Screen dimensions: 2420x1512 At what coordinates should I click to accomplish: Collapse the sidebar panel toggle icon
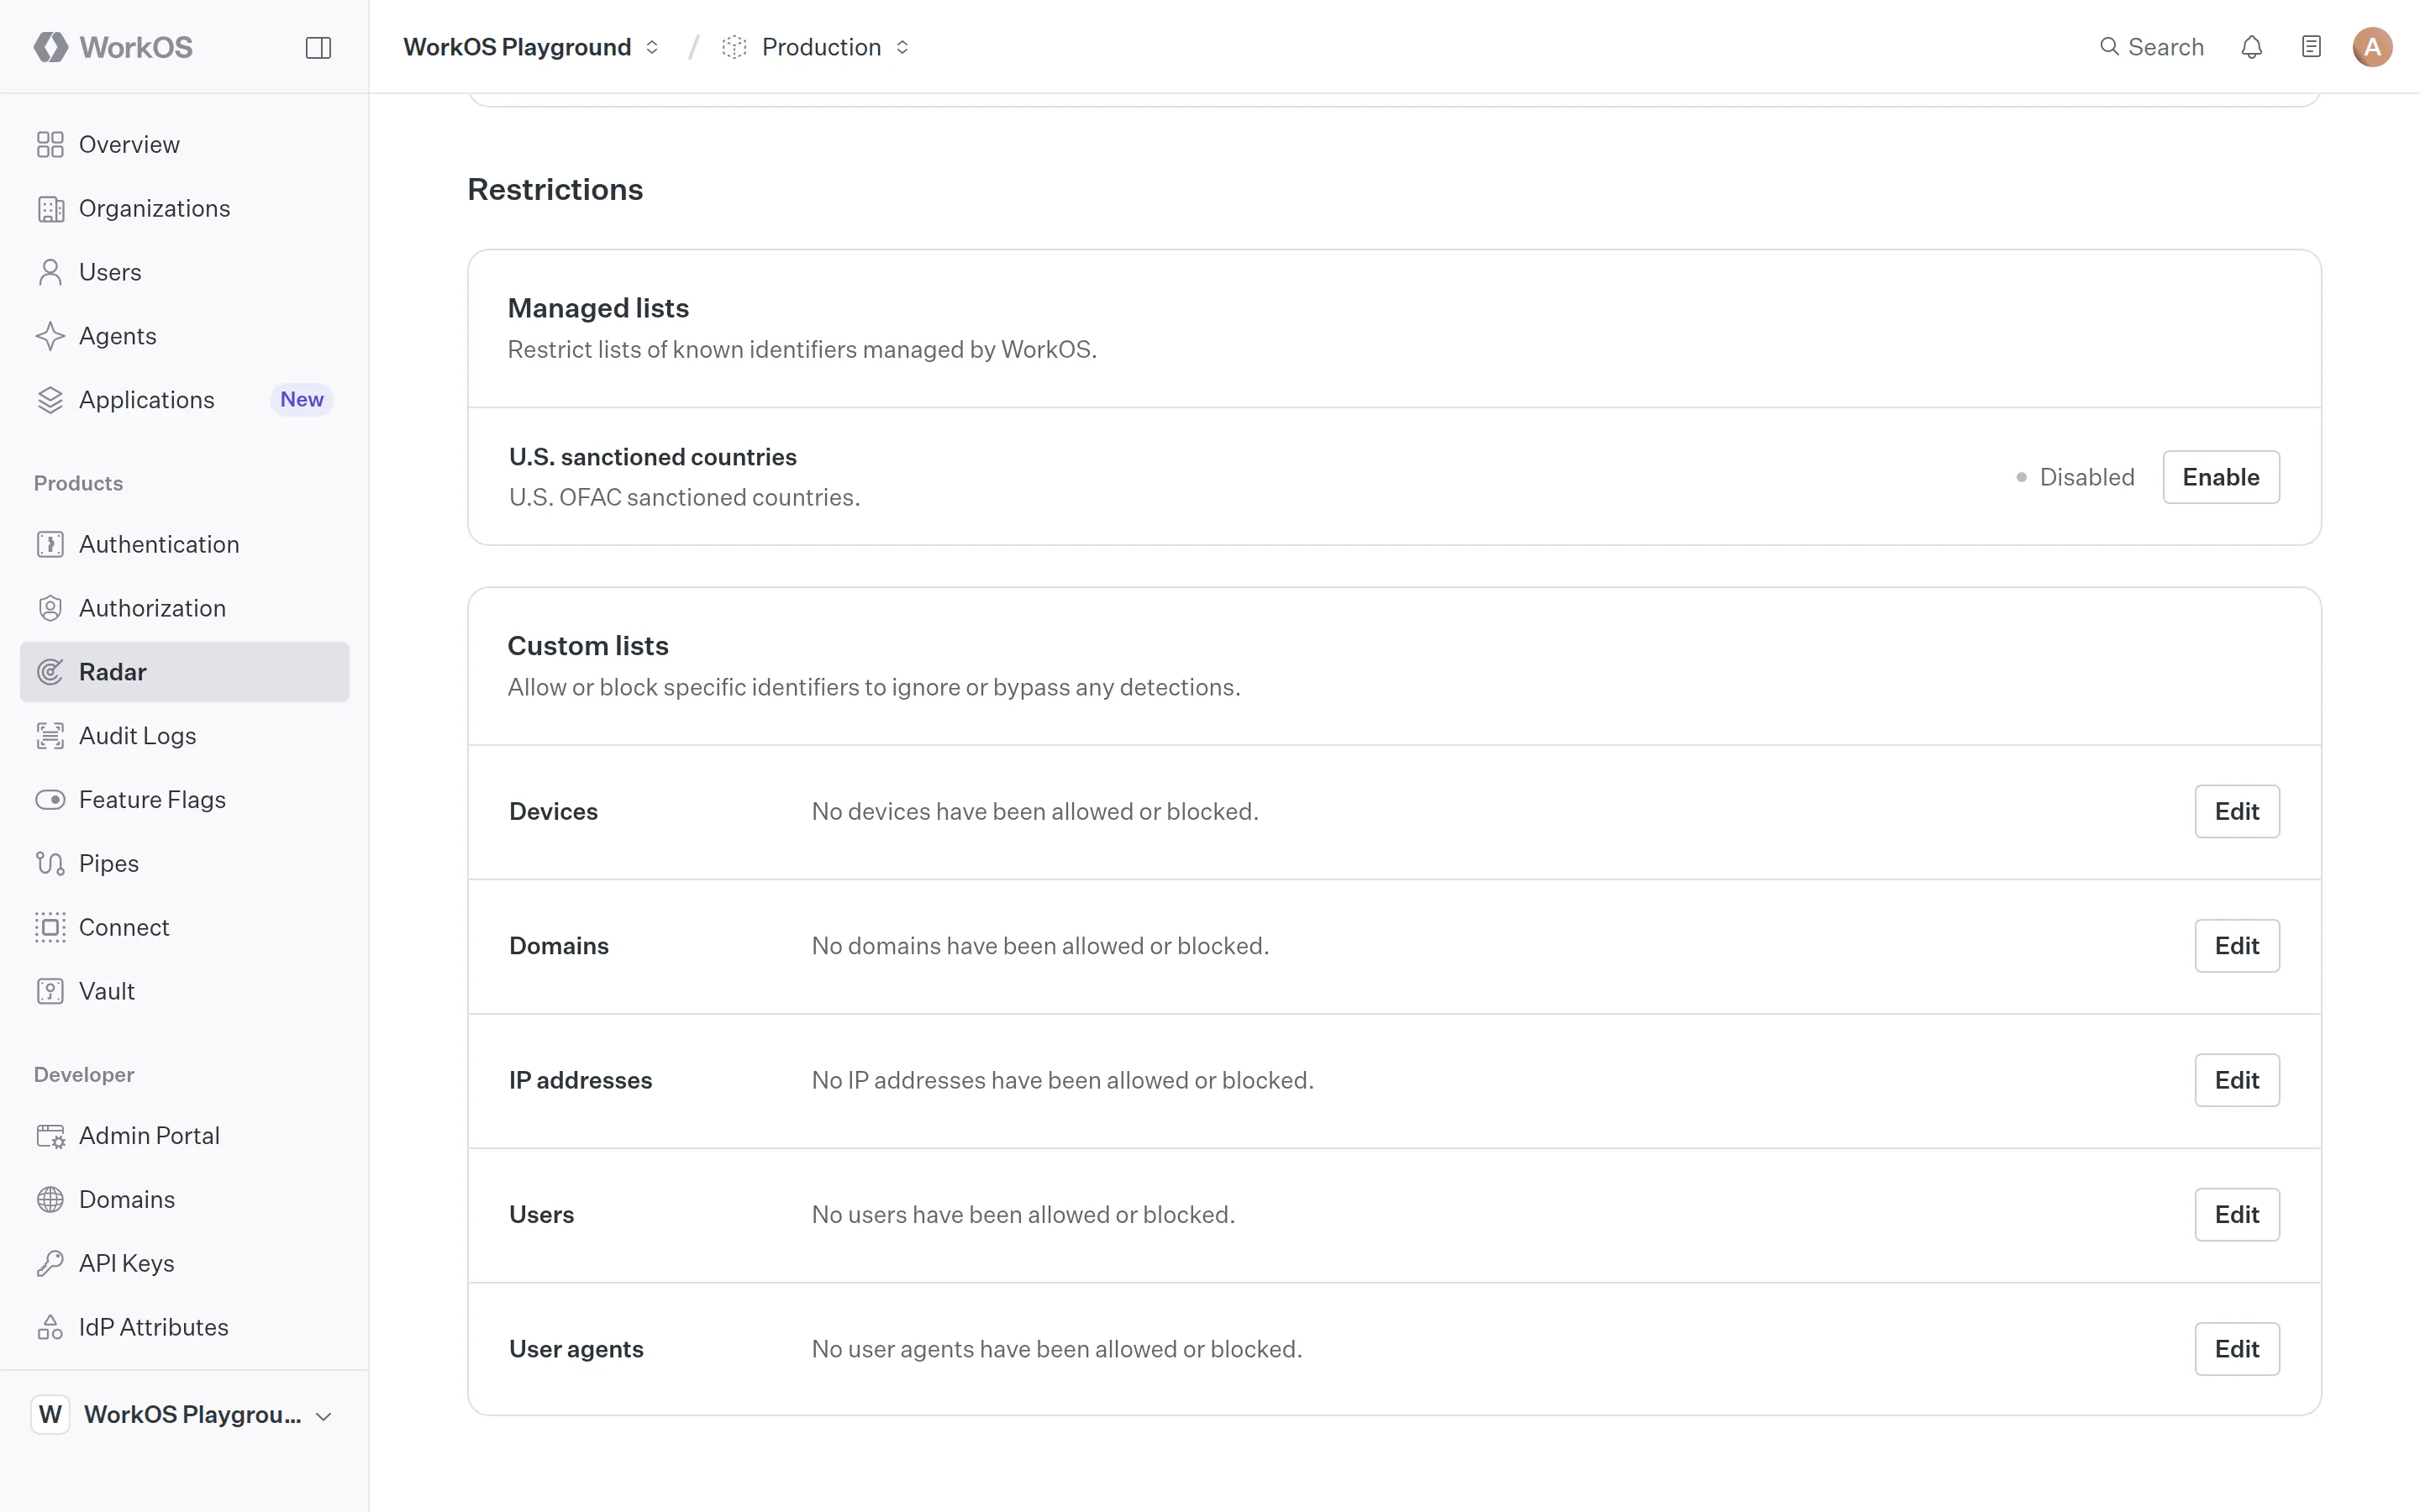coord(318,47)
